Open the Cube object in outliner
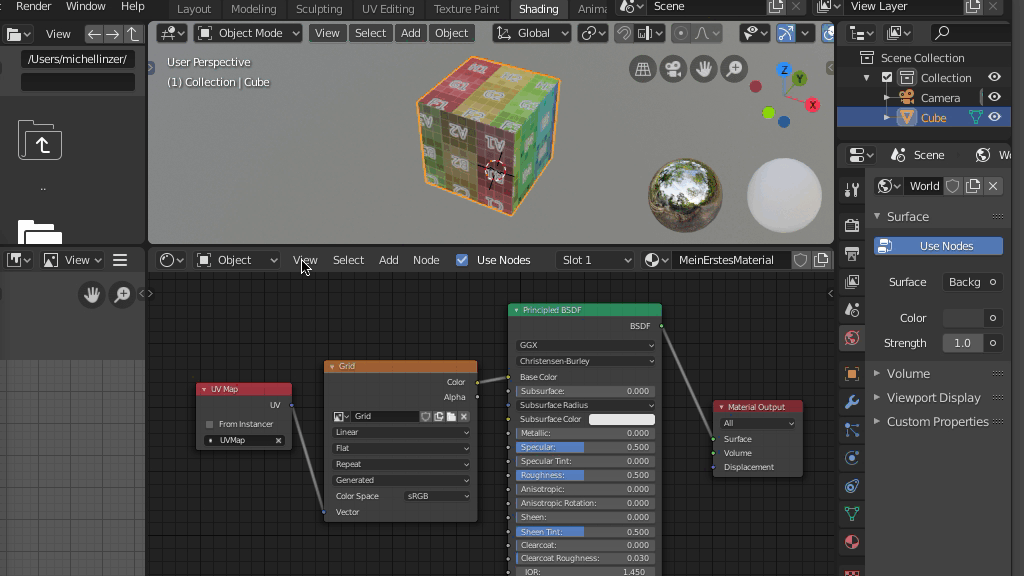1024x576 pixels. (933, 117)
